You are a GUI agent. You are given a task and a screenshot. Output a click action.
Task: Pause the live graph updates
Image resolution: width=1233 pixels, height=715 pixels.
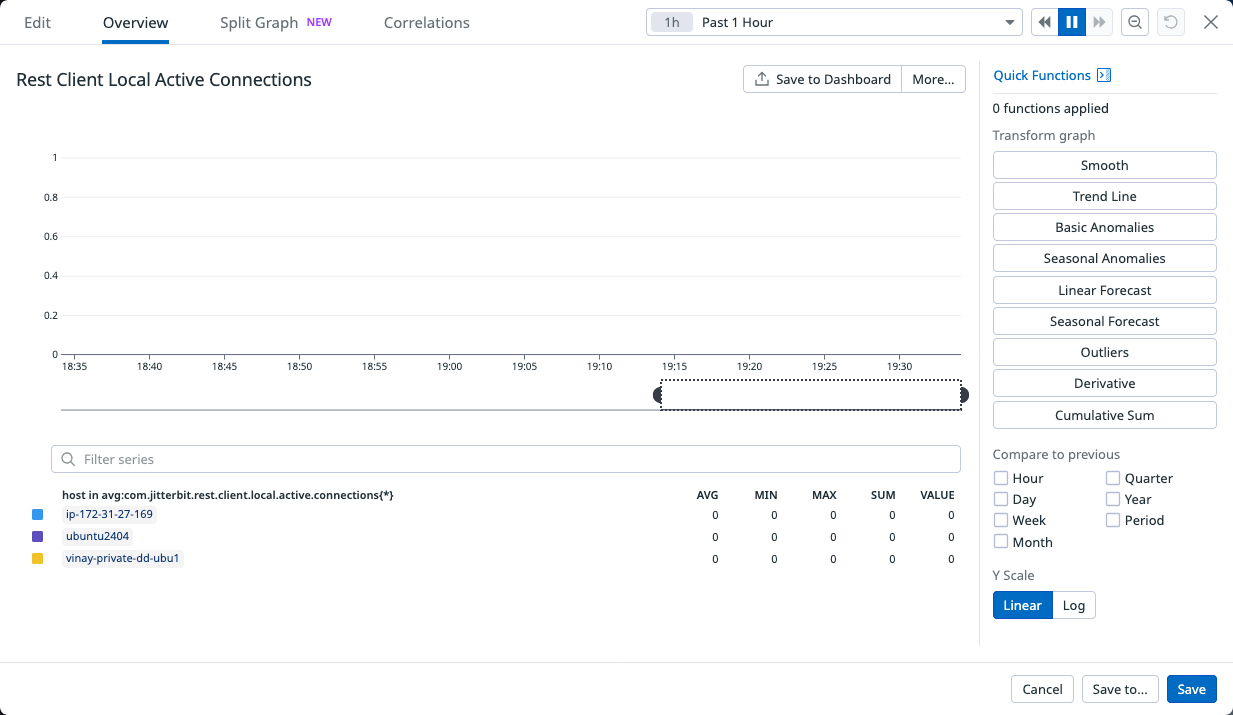(x=1071, y=21)
